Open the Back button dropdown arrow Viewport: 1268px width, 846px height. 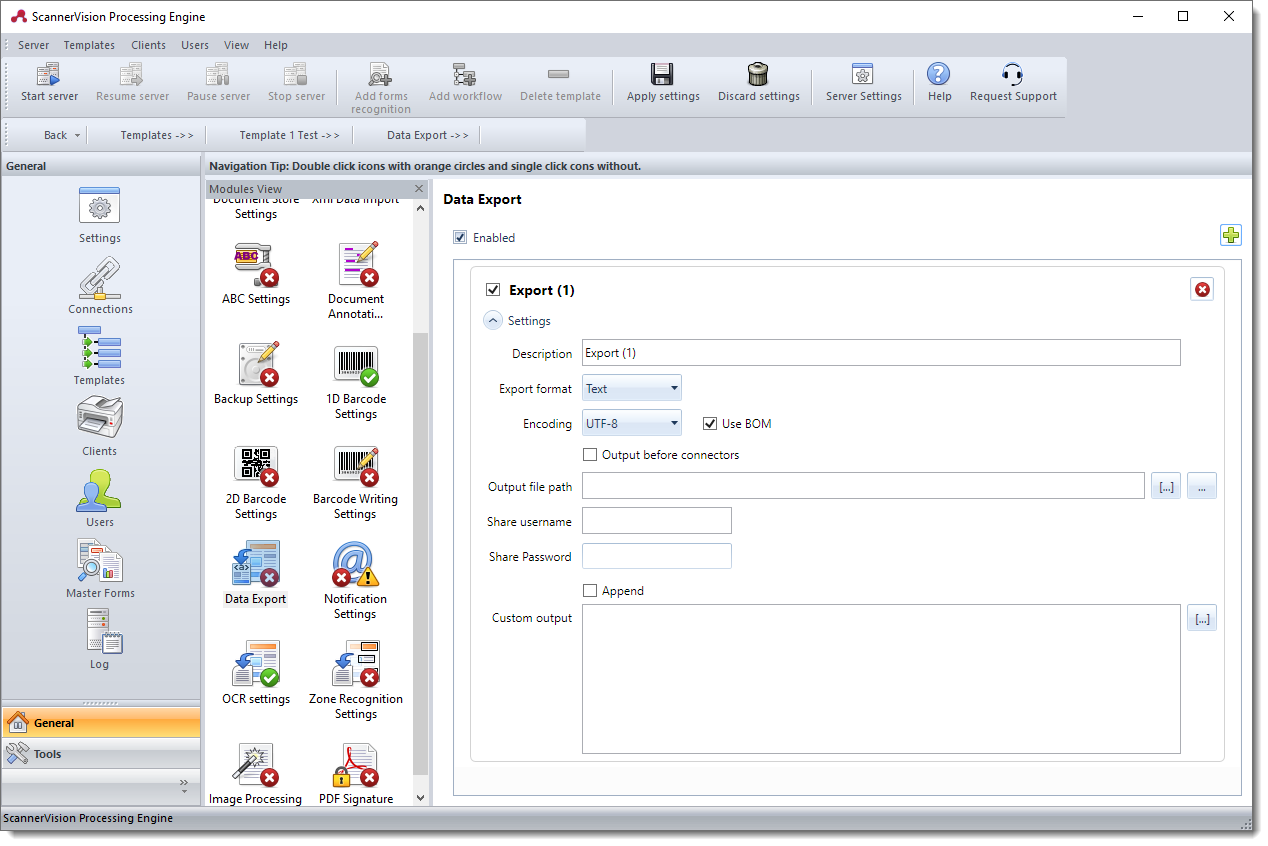tap(78, 136)
